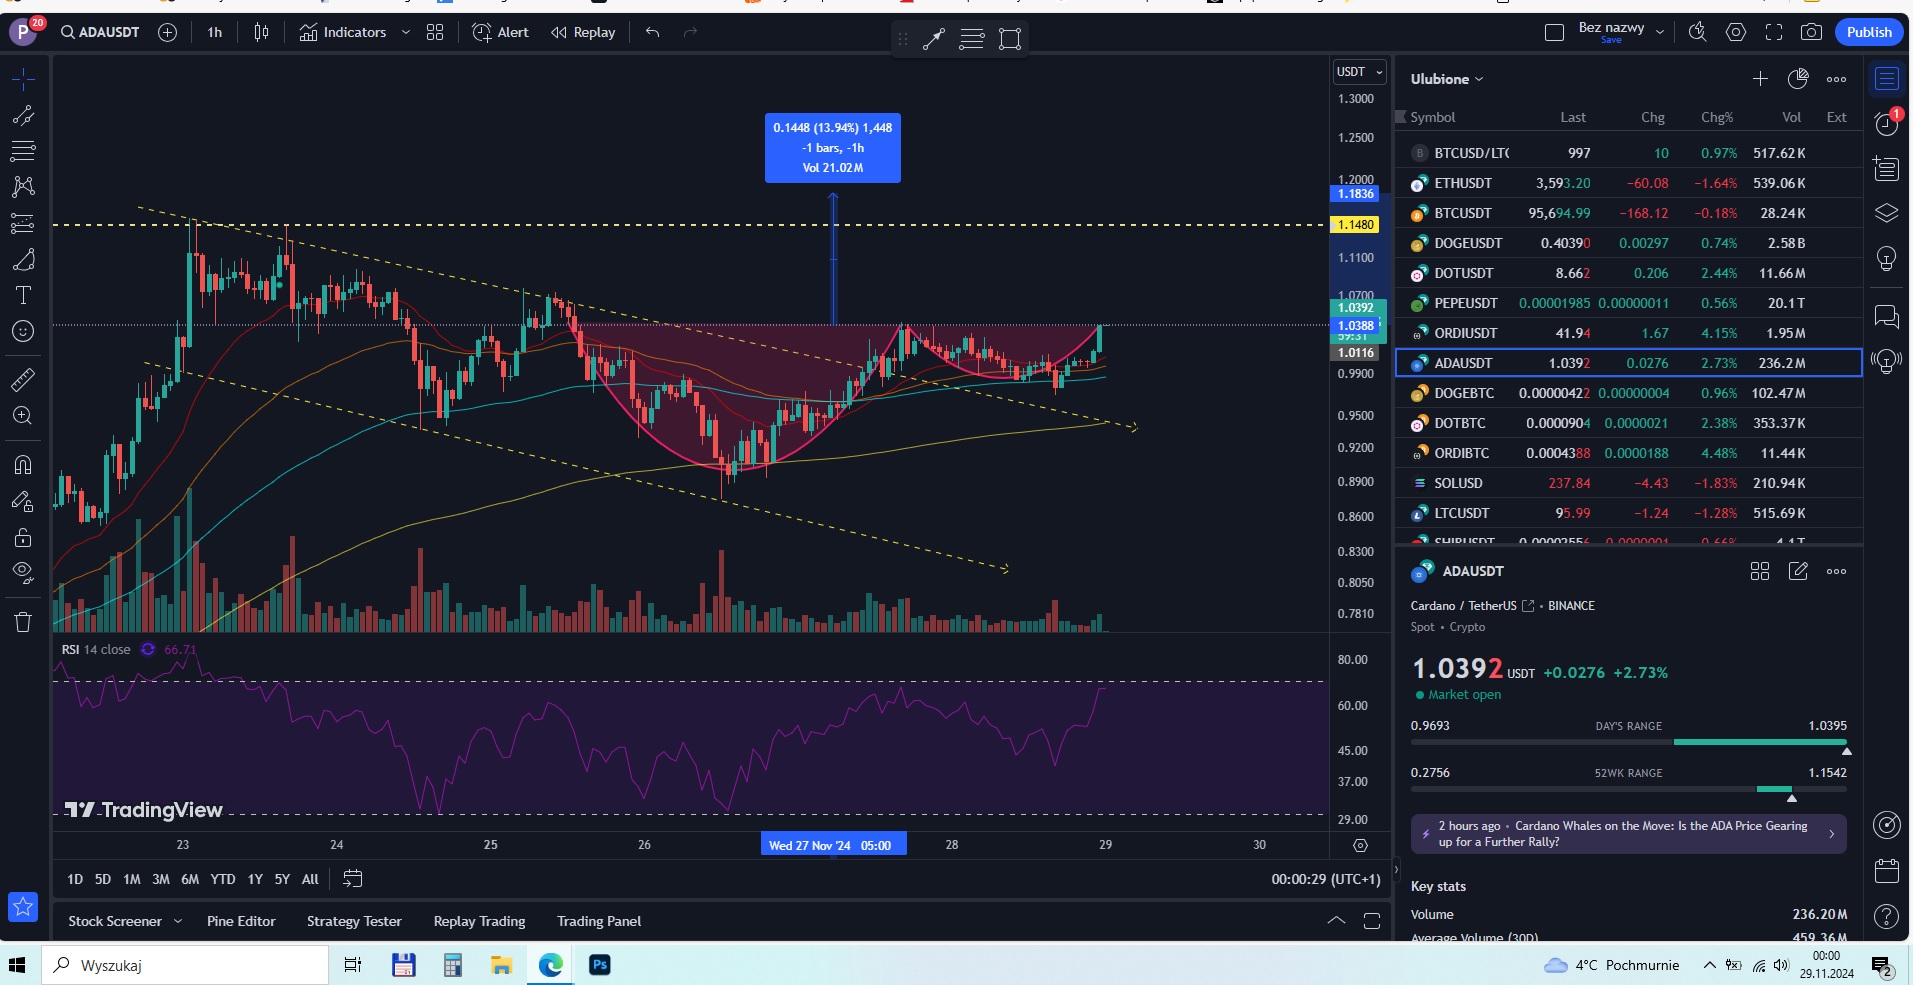Add a symbol to compare
The image size is (1913, 985).
168,32
